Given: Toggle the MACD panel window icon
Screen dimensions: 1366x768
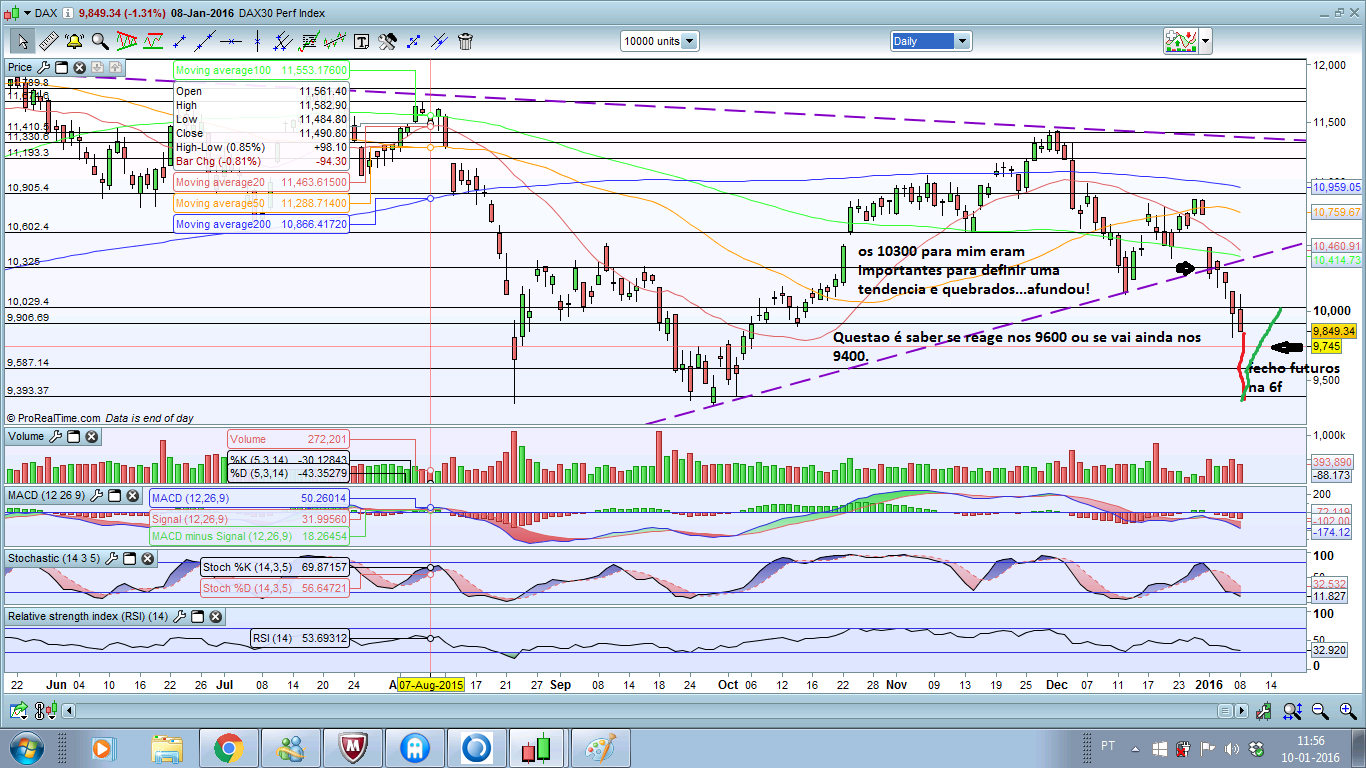Looking at the screenshot, I should pyautogui.click(x=114, y=495).
